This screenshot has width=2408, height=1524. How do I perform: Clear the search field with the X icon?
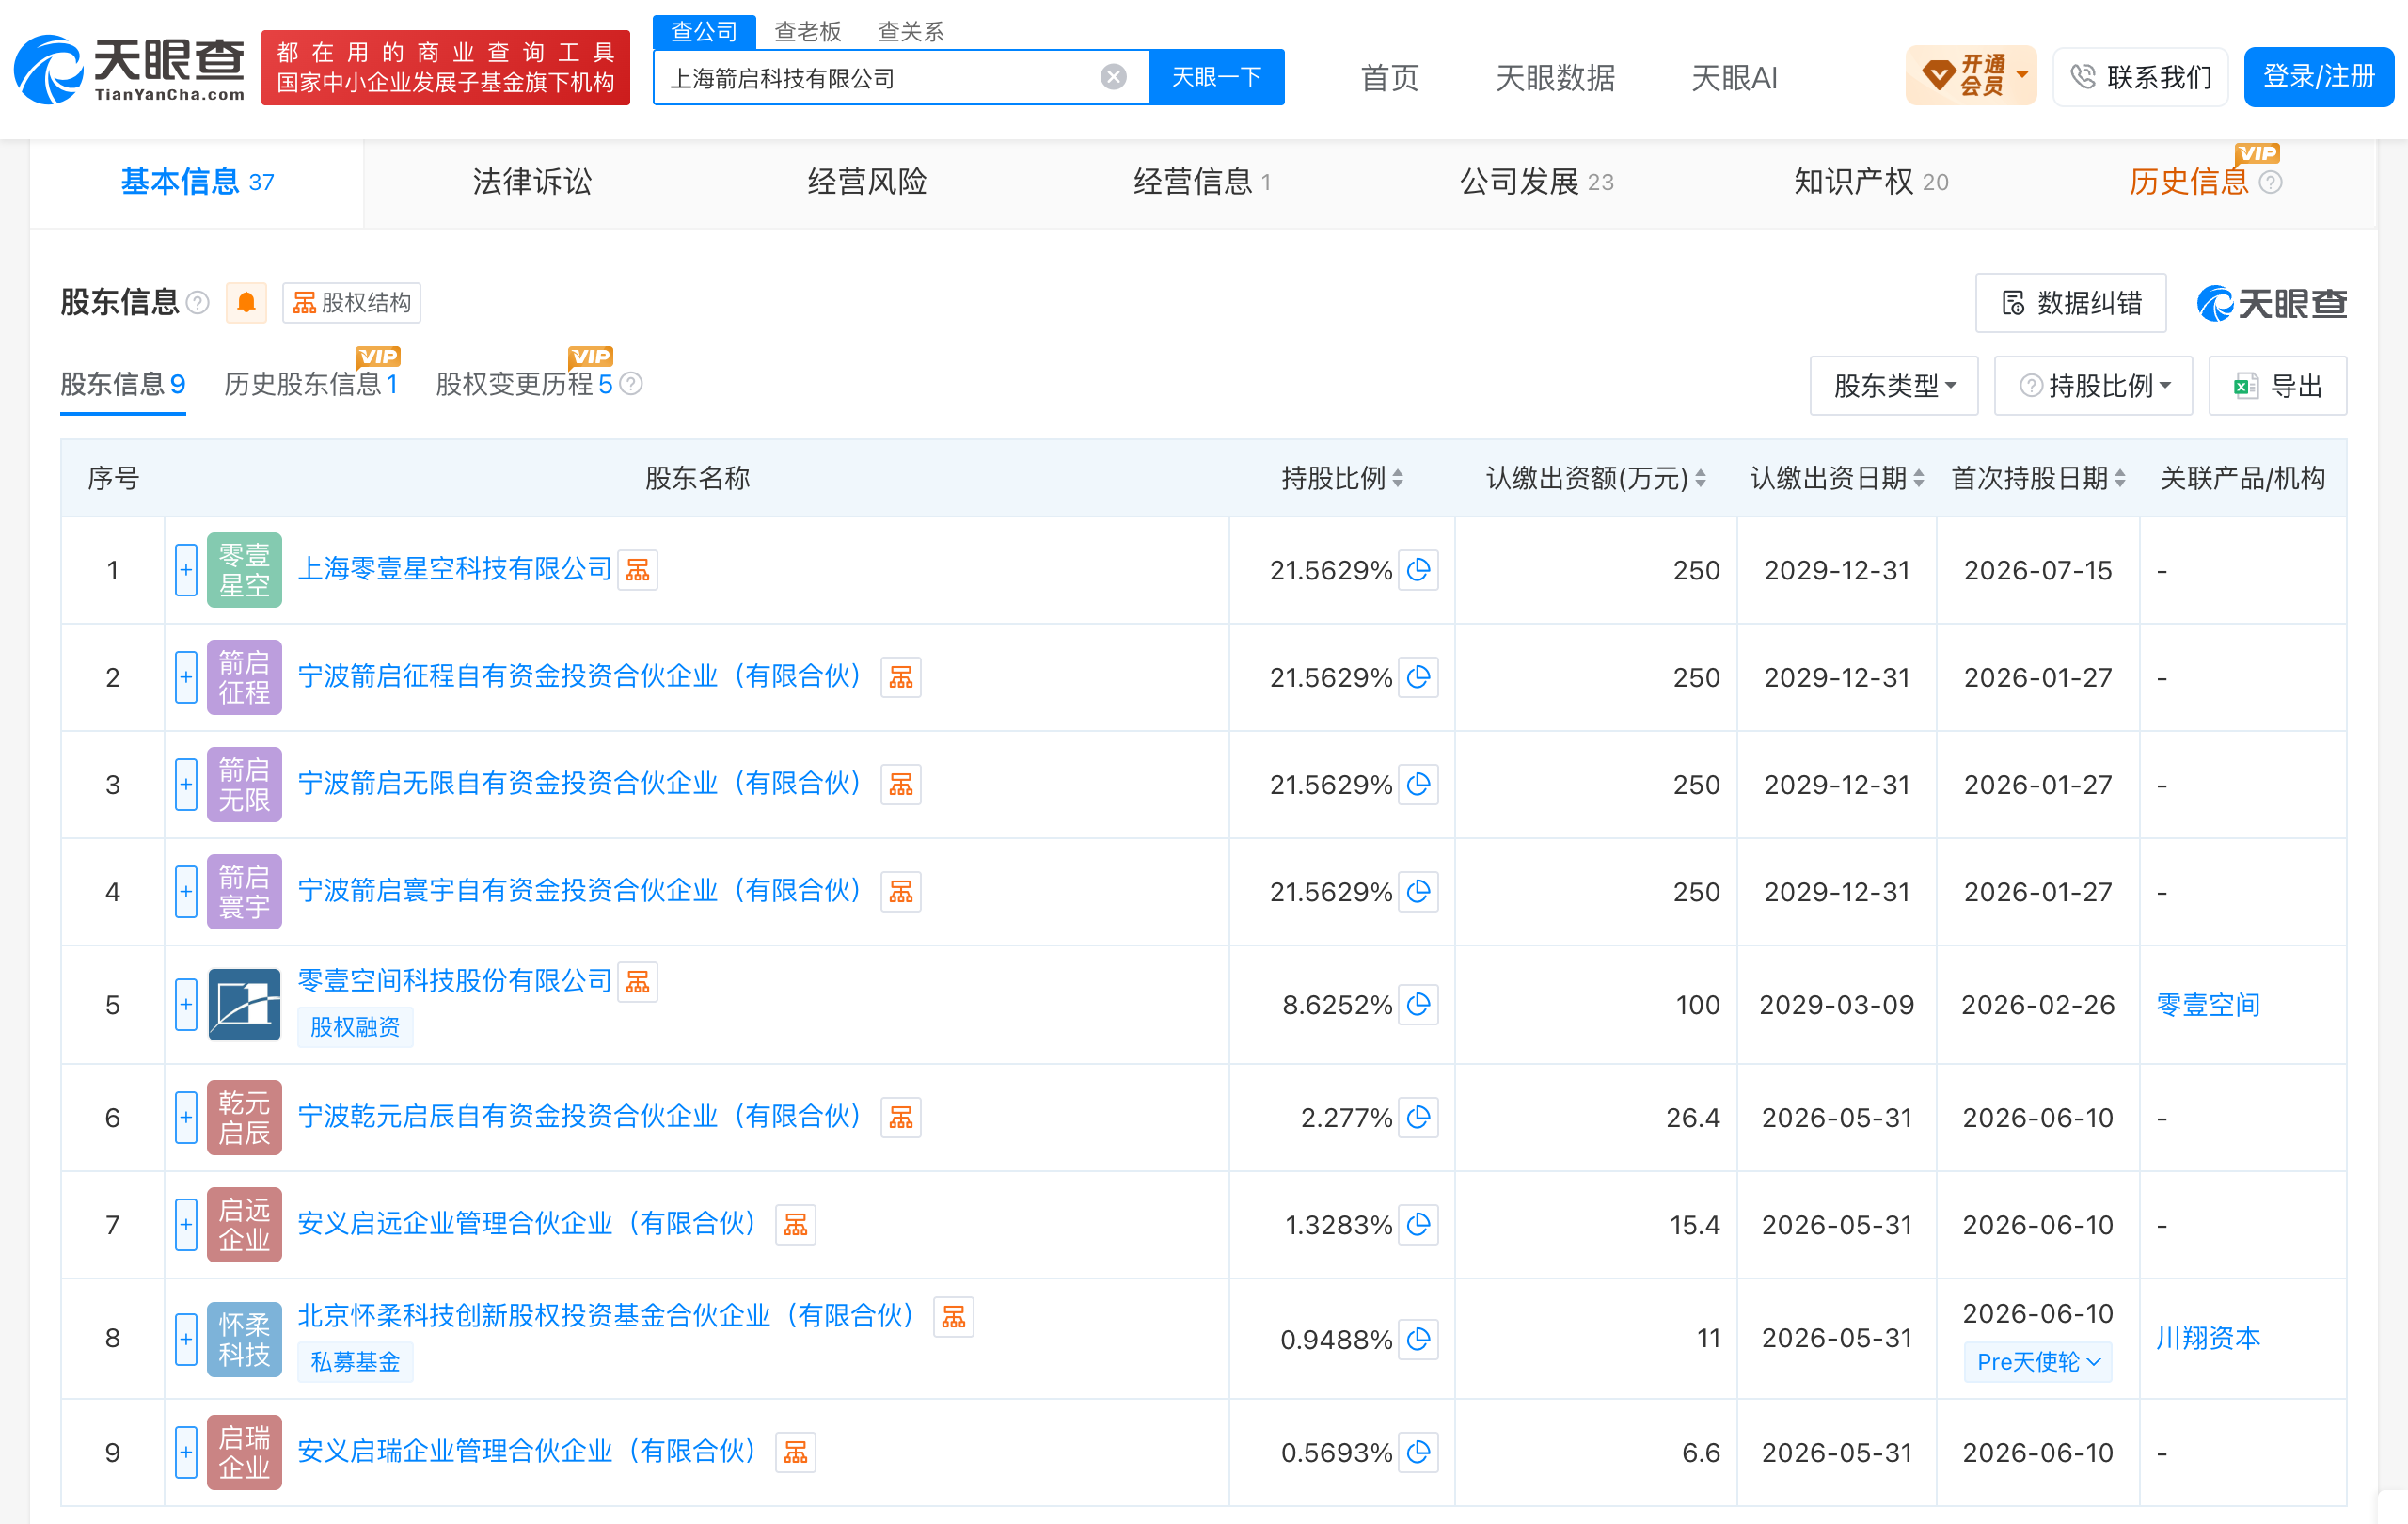click(x=1113, y=77)
